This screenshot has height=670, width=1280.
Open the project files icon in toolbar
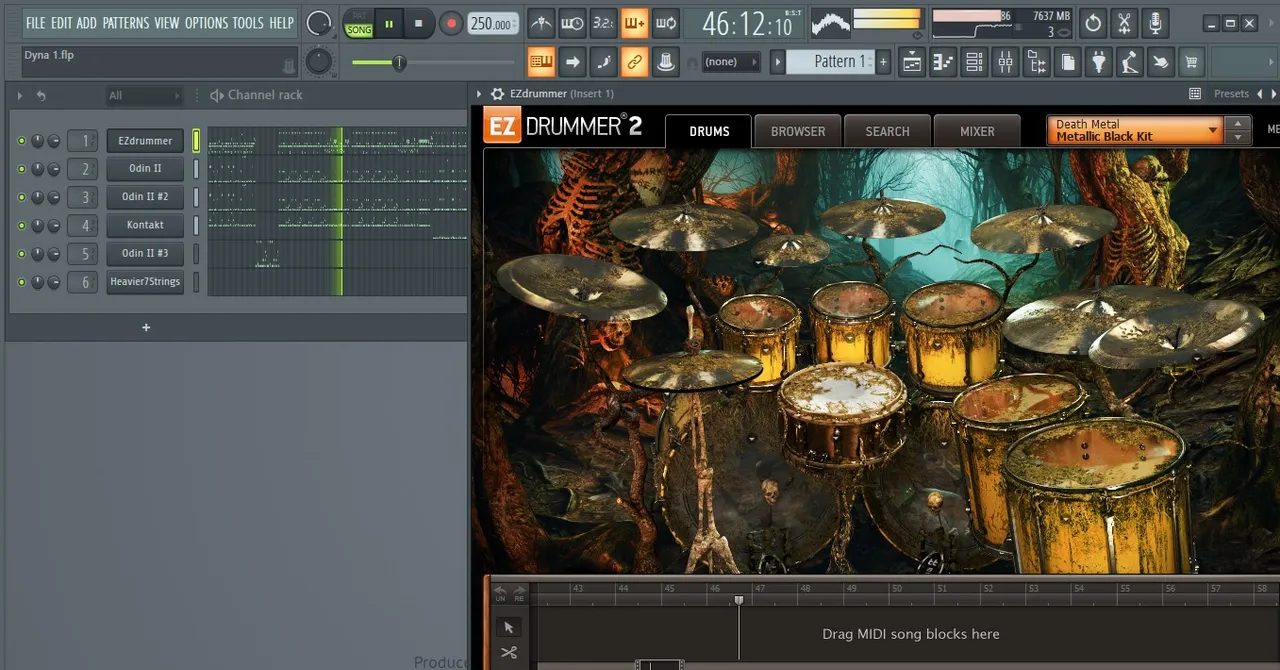tap(1067, 62)
